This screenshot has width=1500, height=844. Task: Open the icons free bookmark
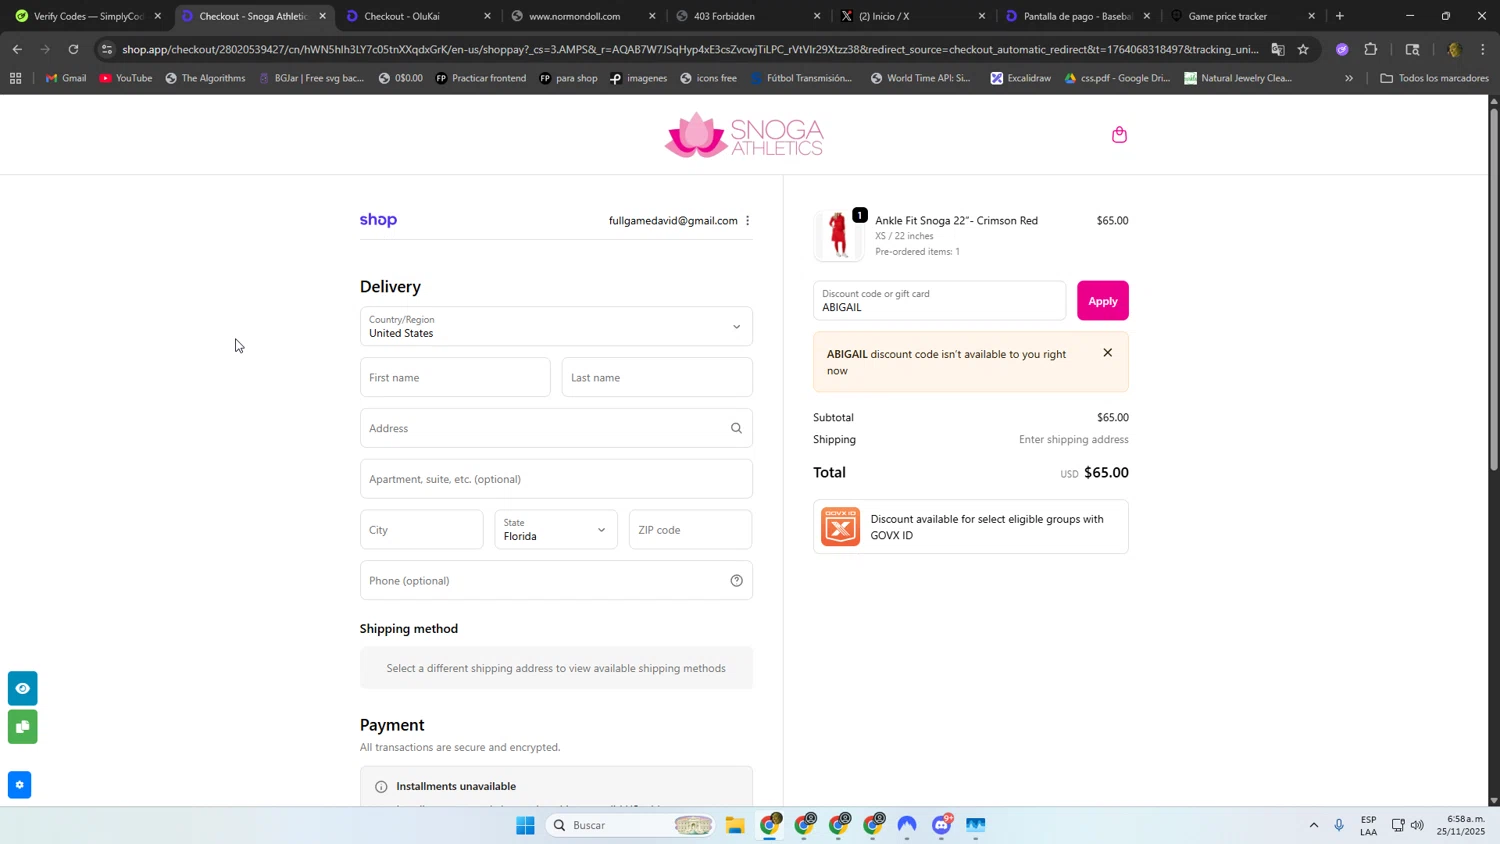707,78
